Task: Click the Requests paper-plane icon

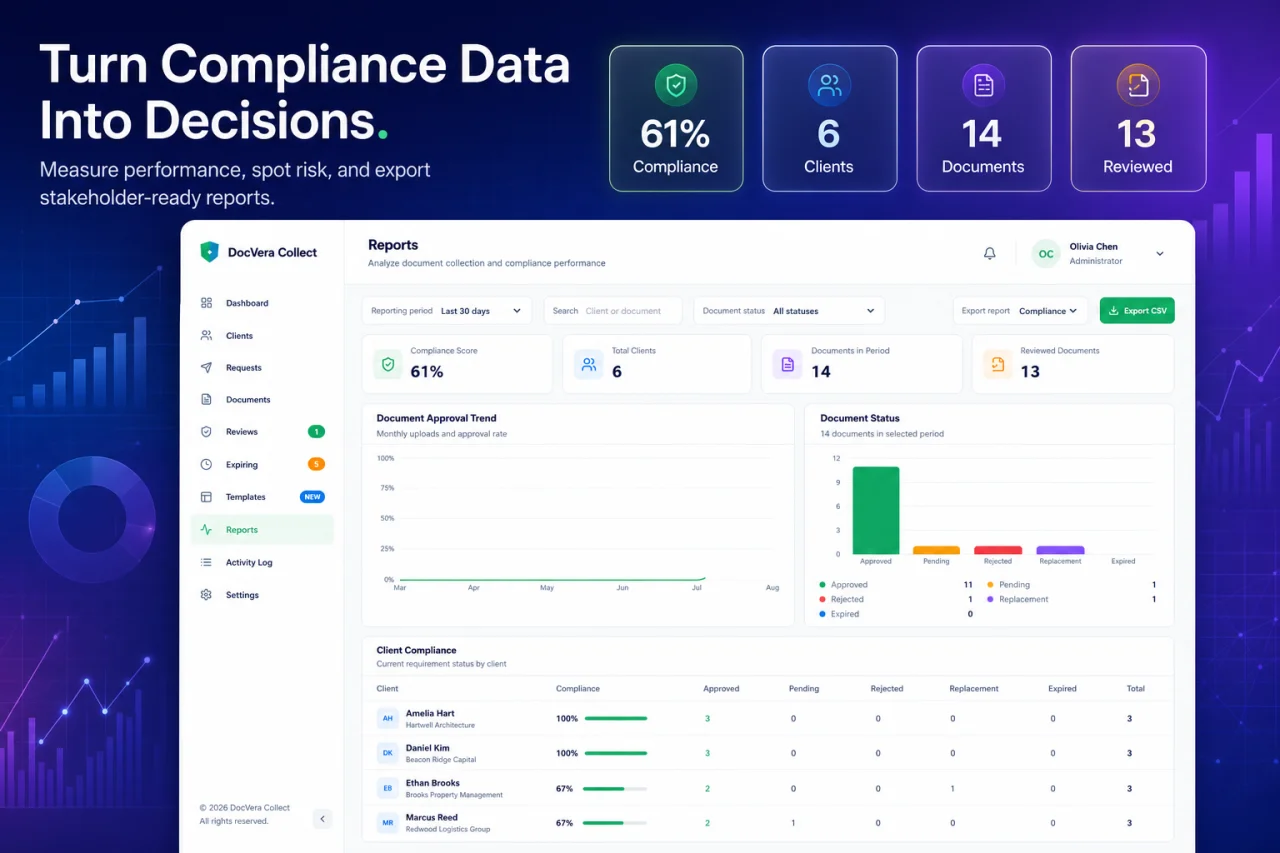Action: (206, 368)
